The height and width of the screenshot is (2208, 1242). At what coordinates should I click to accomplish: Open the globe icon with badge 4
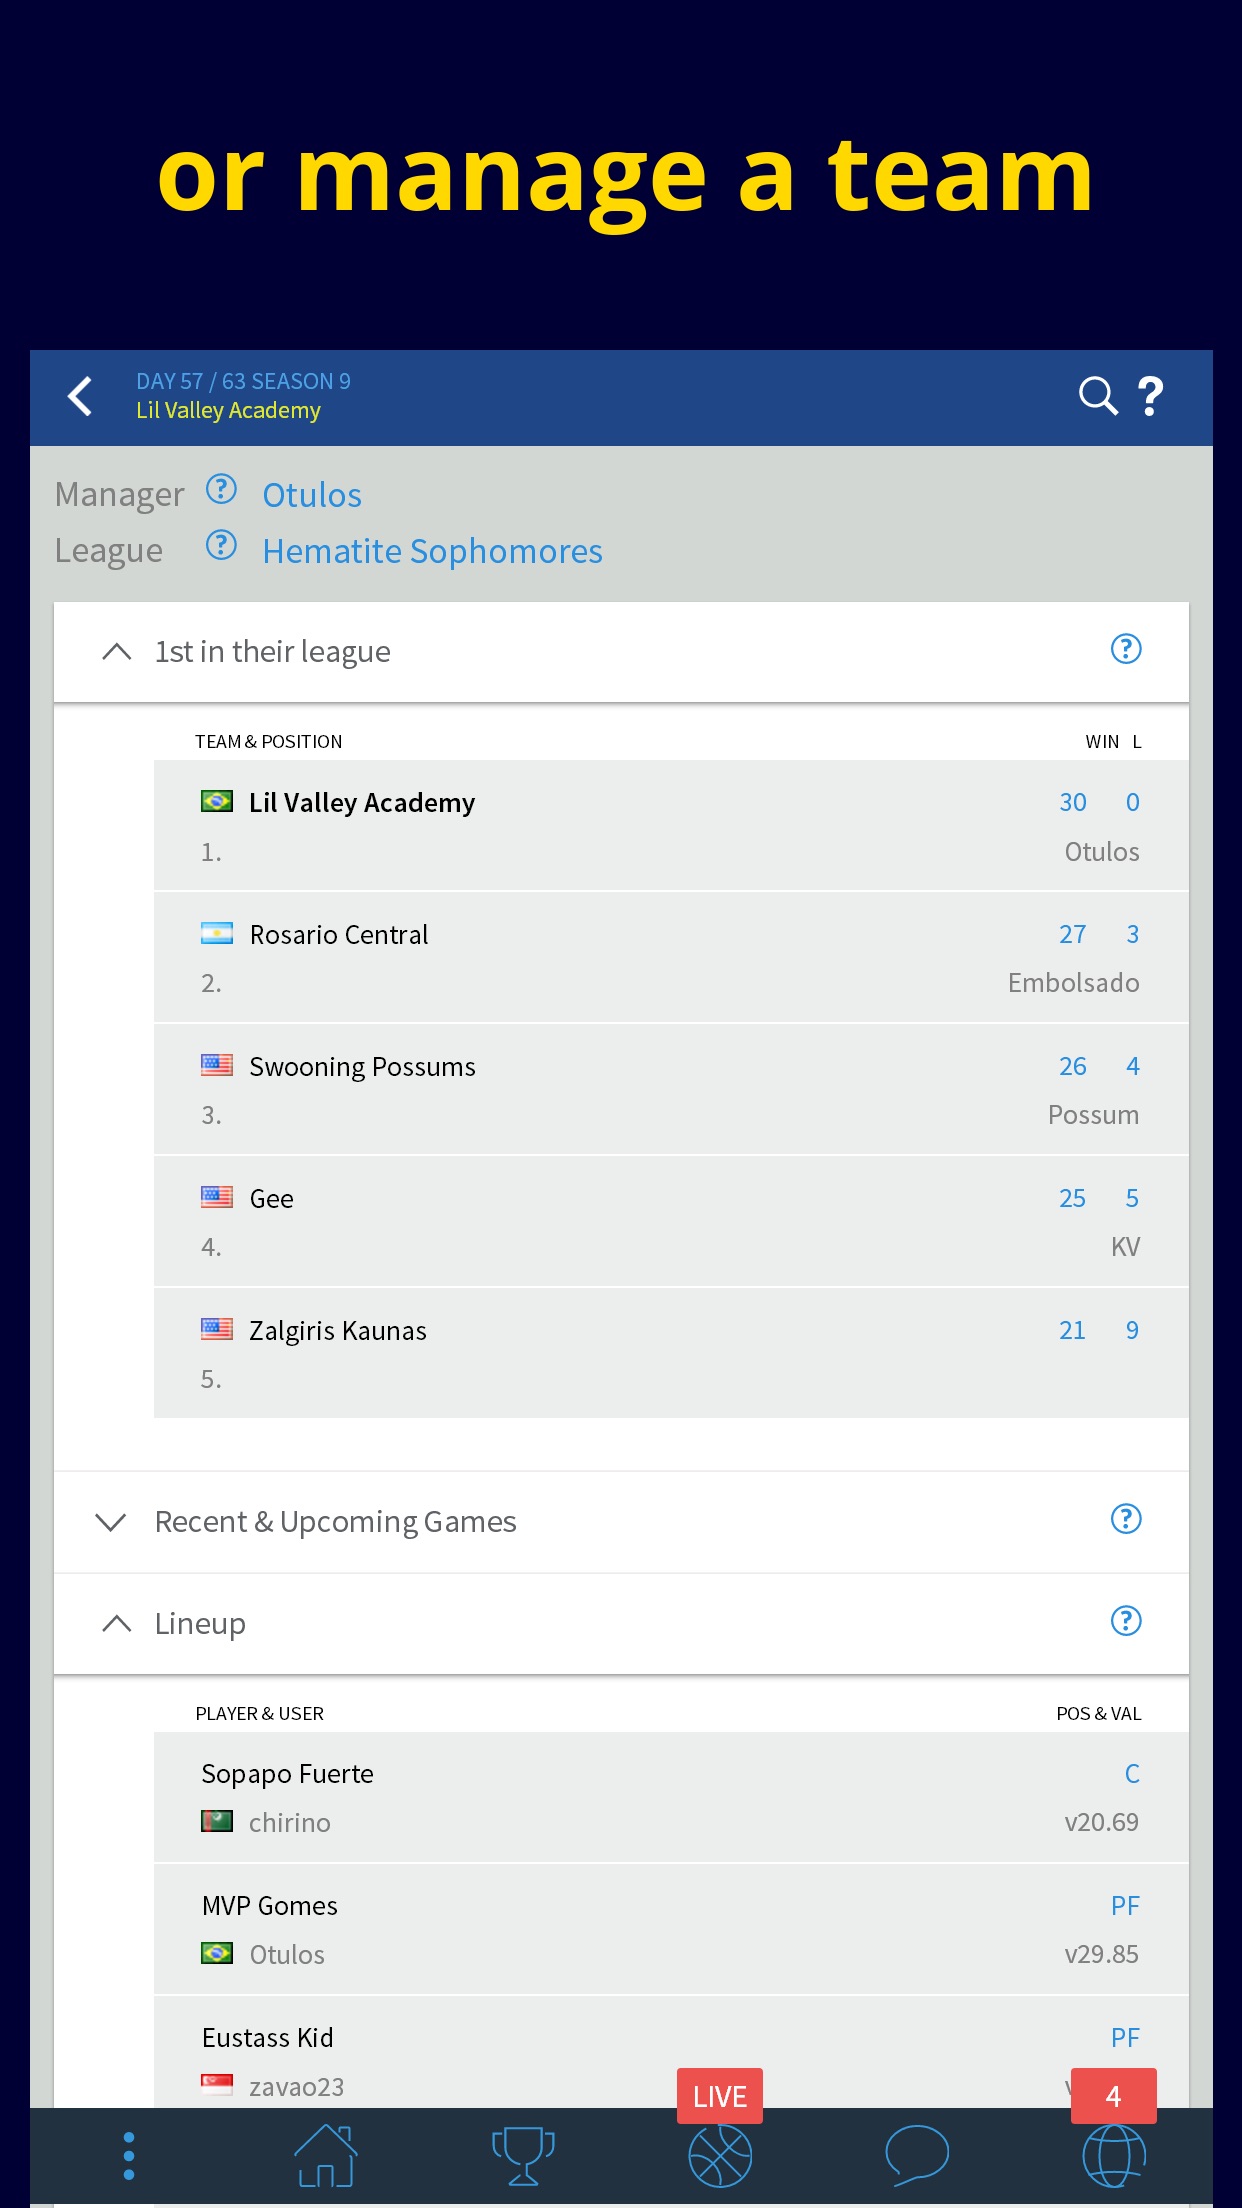1114,2154
